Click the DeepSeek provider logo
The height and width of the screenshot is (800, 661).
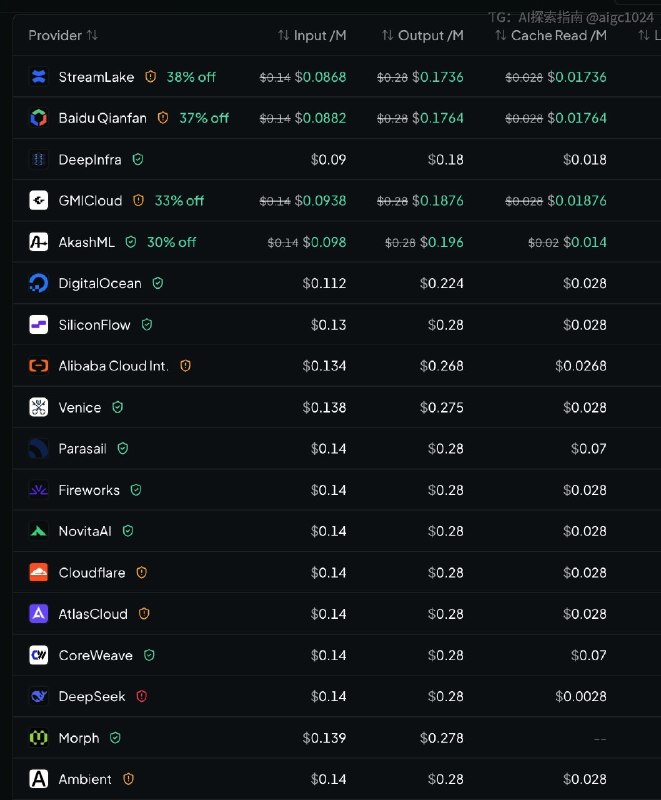(39, 696)
